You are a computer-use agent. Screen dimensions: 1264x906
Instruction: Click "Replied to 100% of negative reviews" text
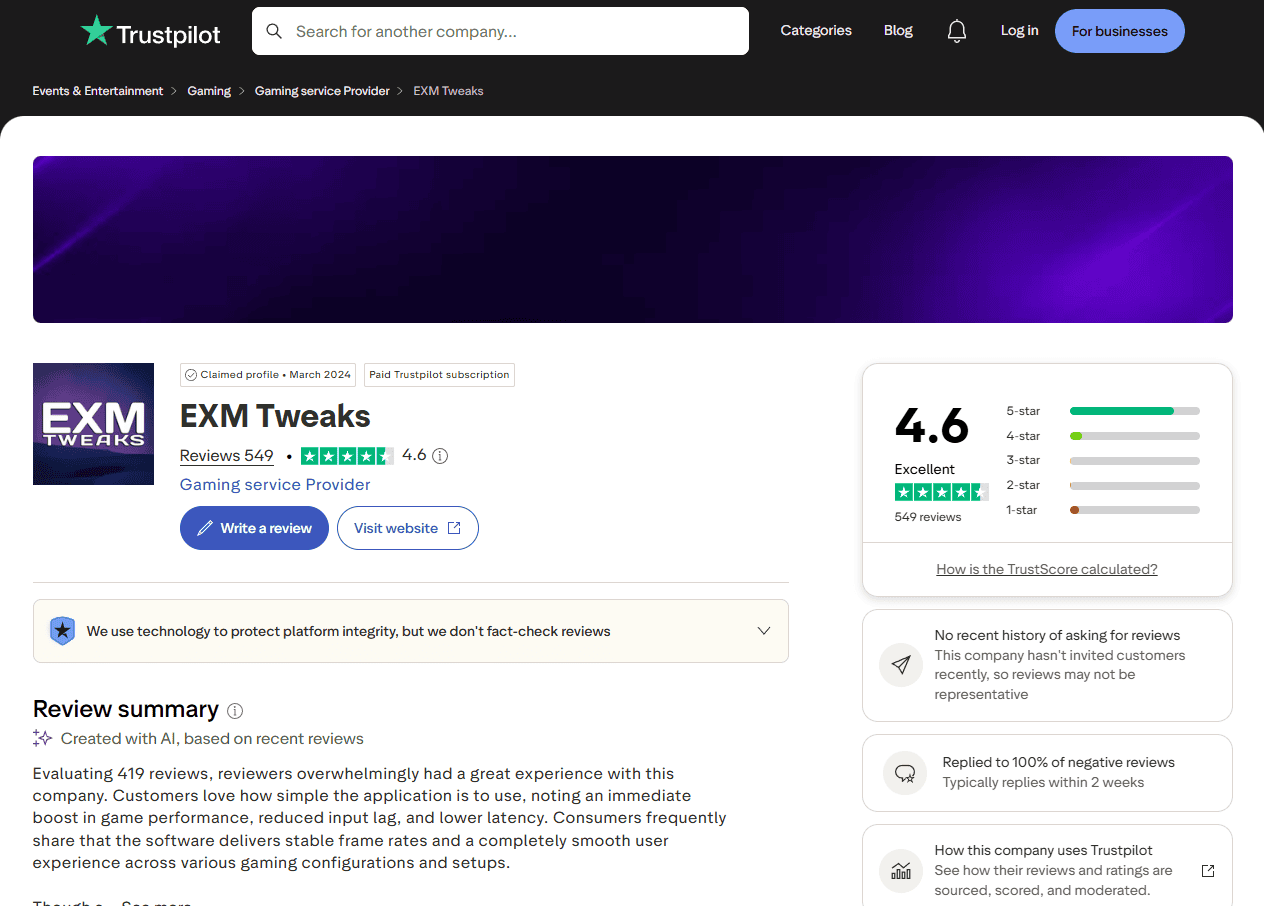[x=1059, y=762]
